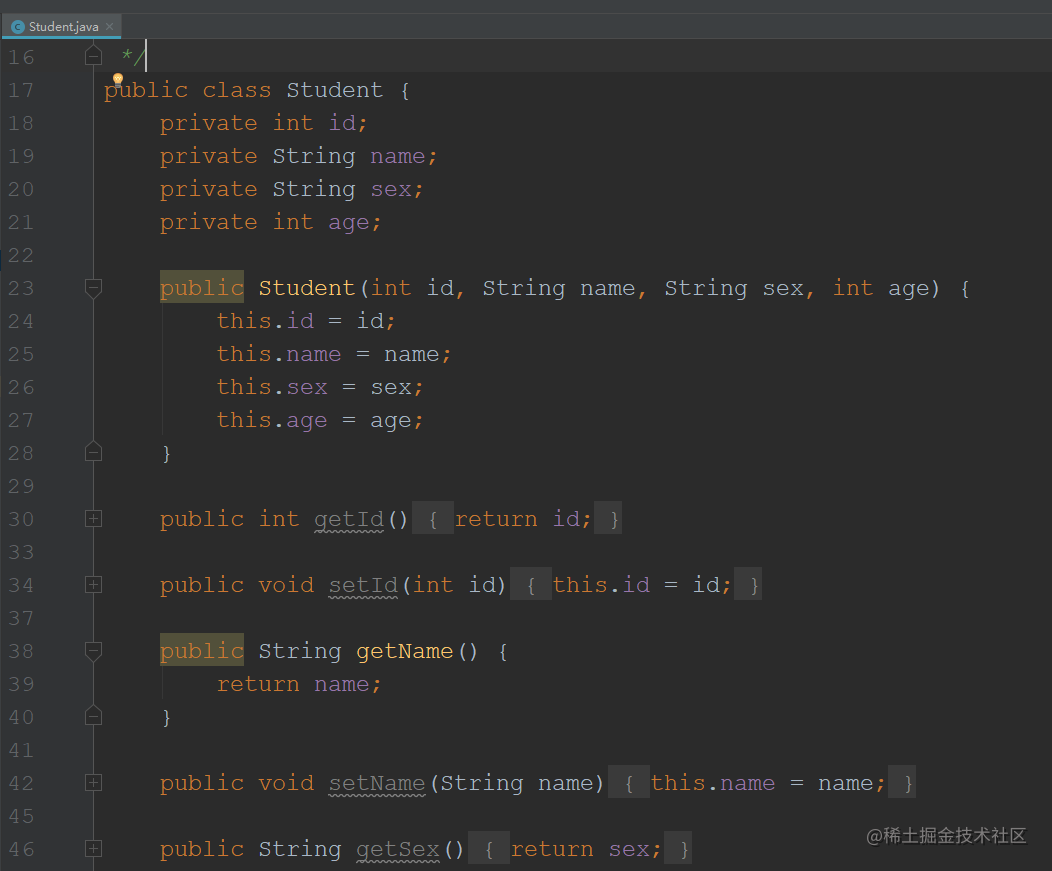This screenshot has height=871, width=1052.
Task: Click highlighted 'public' keyword on line 23
Action: pos(201,287)
